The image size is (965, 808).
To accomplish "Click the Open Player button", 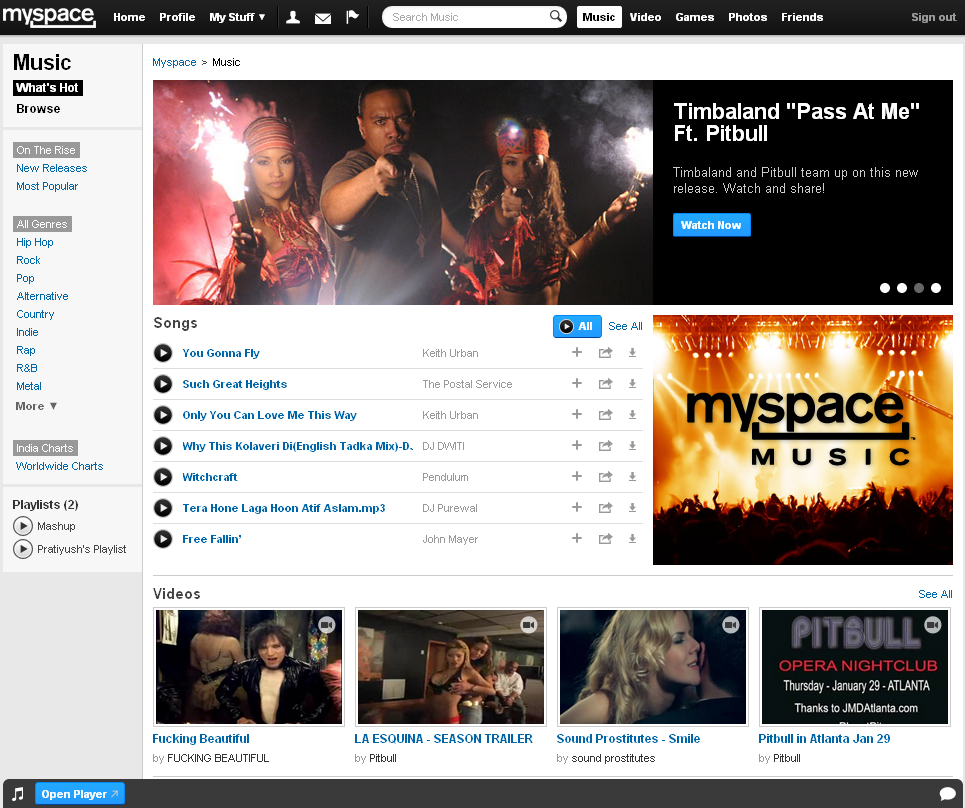I will pyautogui.click(x=80, y=794).
